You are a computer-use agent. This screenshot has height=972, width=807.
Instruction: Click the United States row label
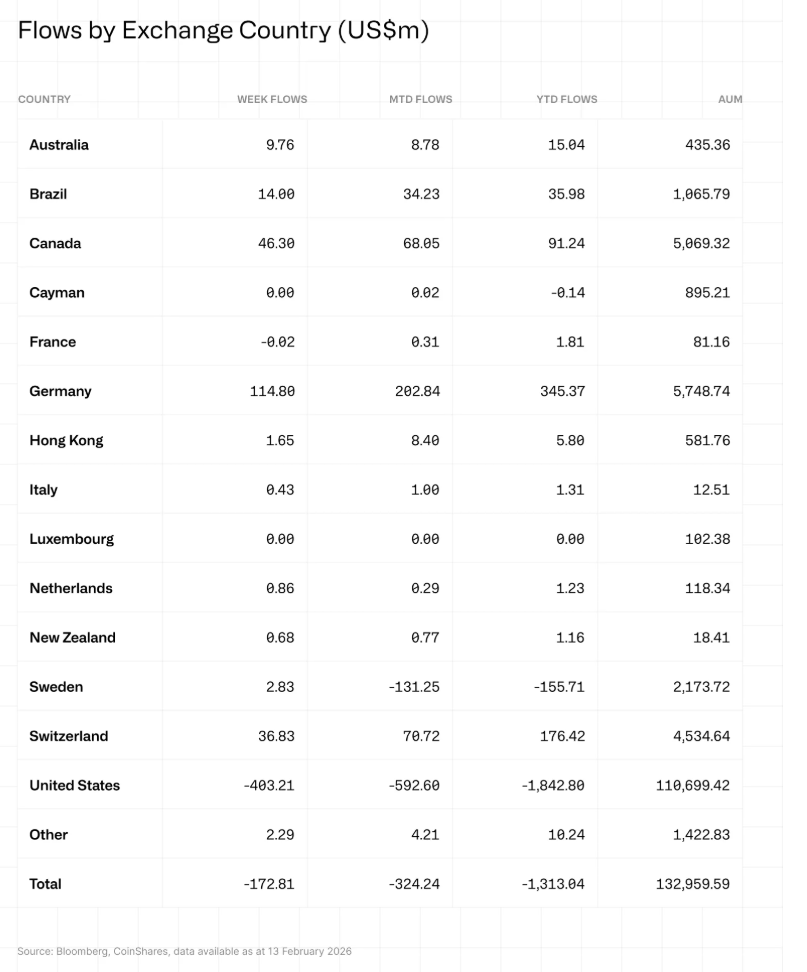point(74,785)
